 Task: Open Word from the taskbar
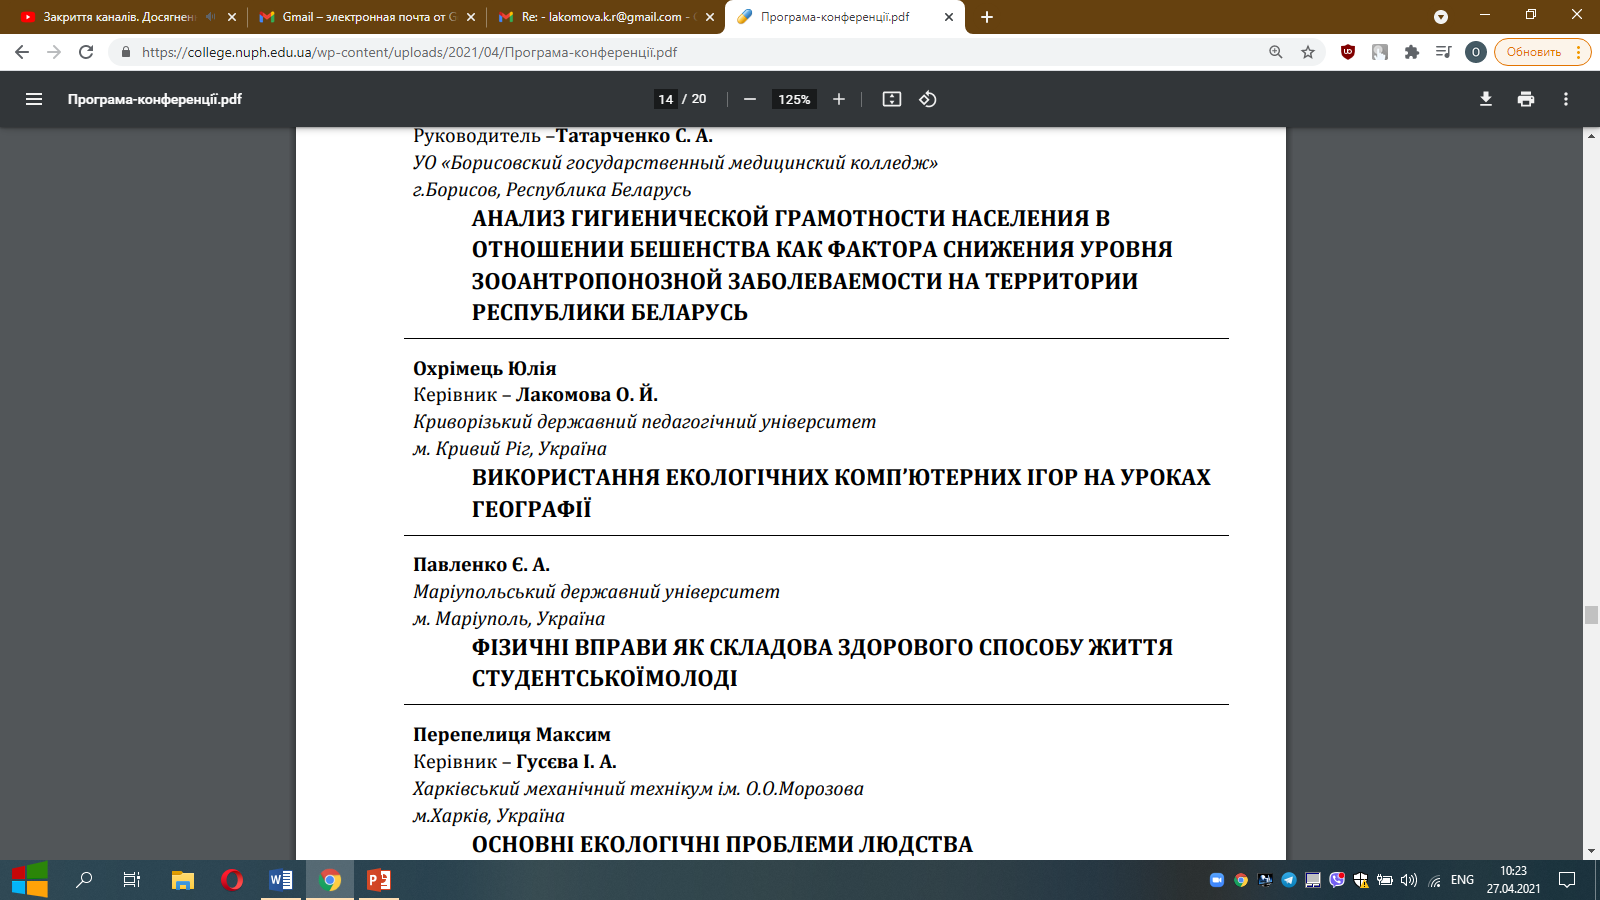(281, 880)
